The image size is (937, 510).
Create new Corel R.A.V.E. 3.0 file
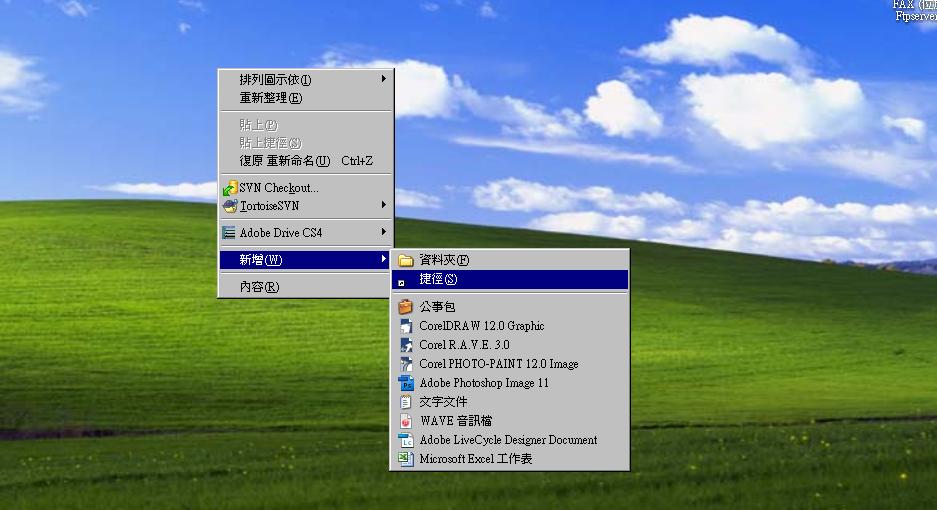point(510,345)
